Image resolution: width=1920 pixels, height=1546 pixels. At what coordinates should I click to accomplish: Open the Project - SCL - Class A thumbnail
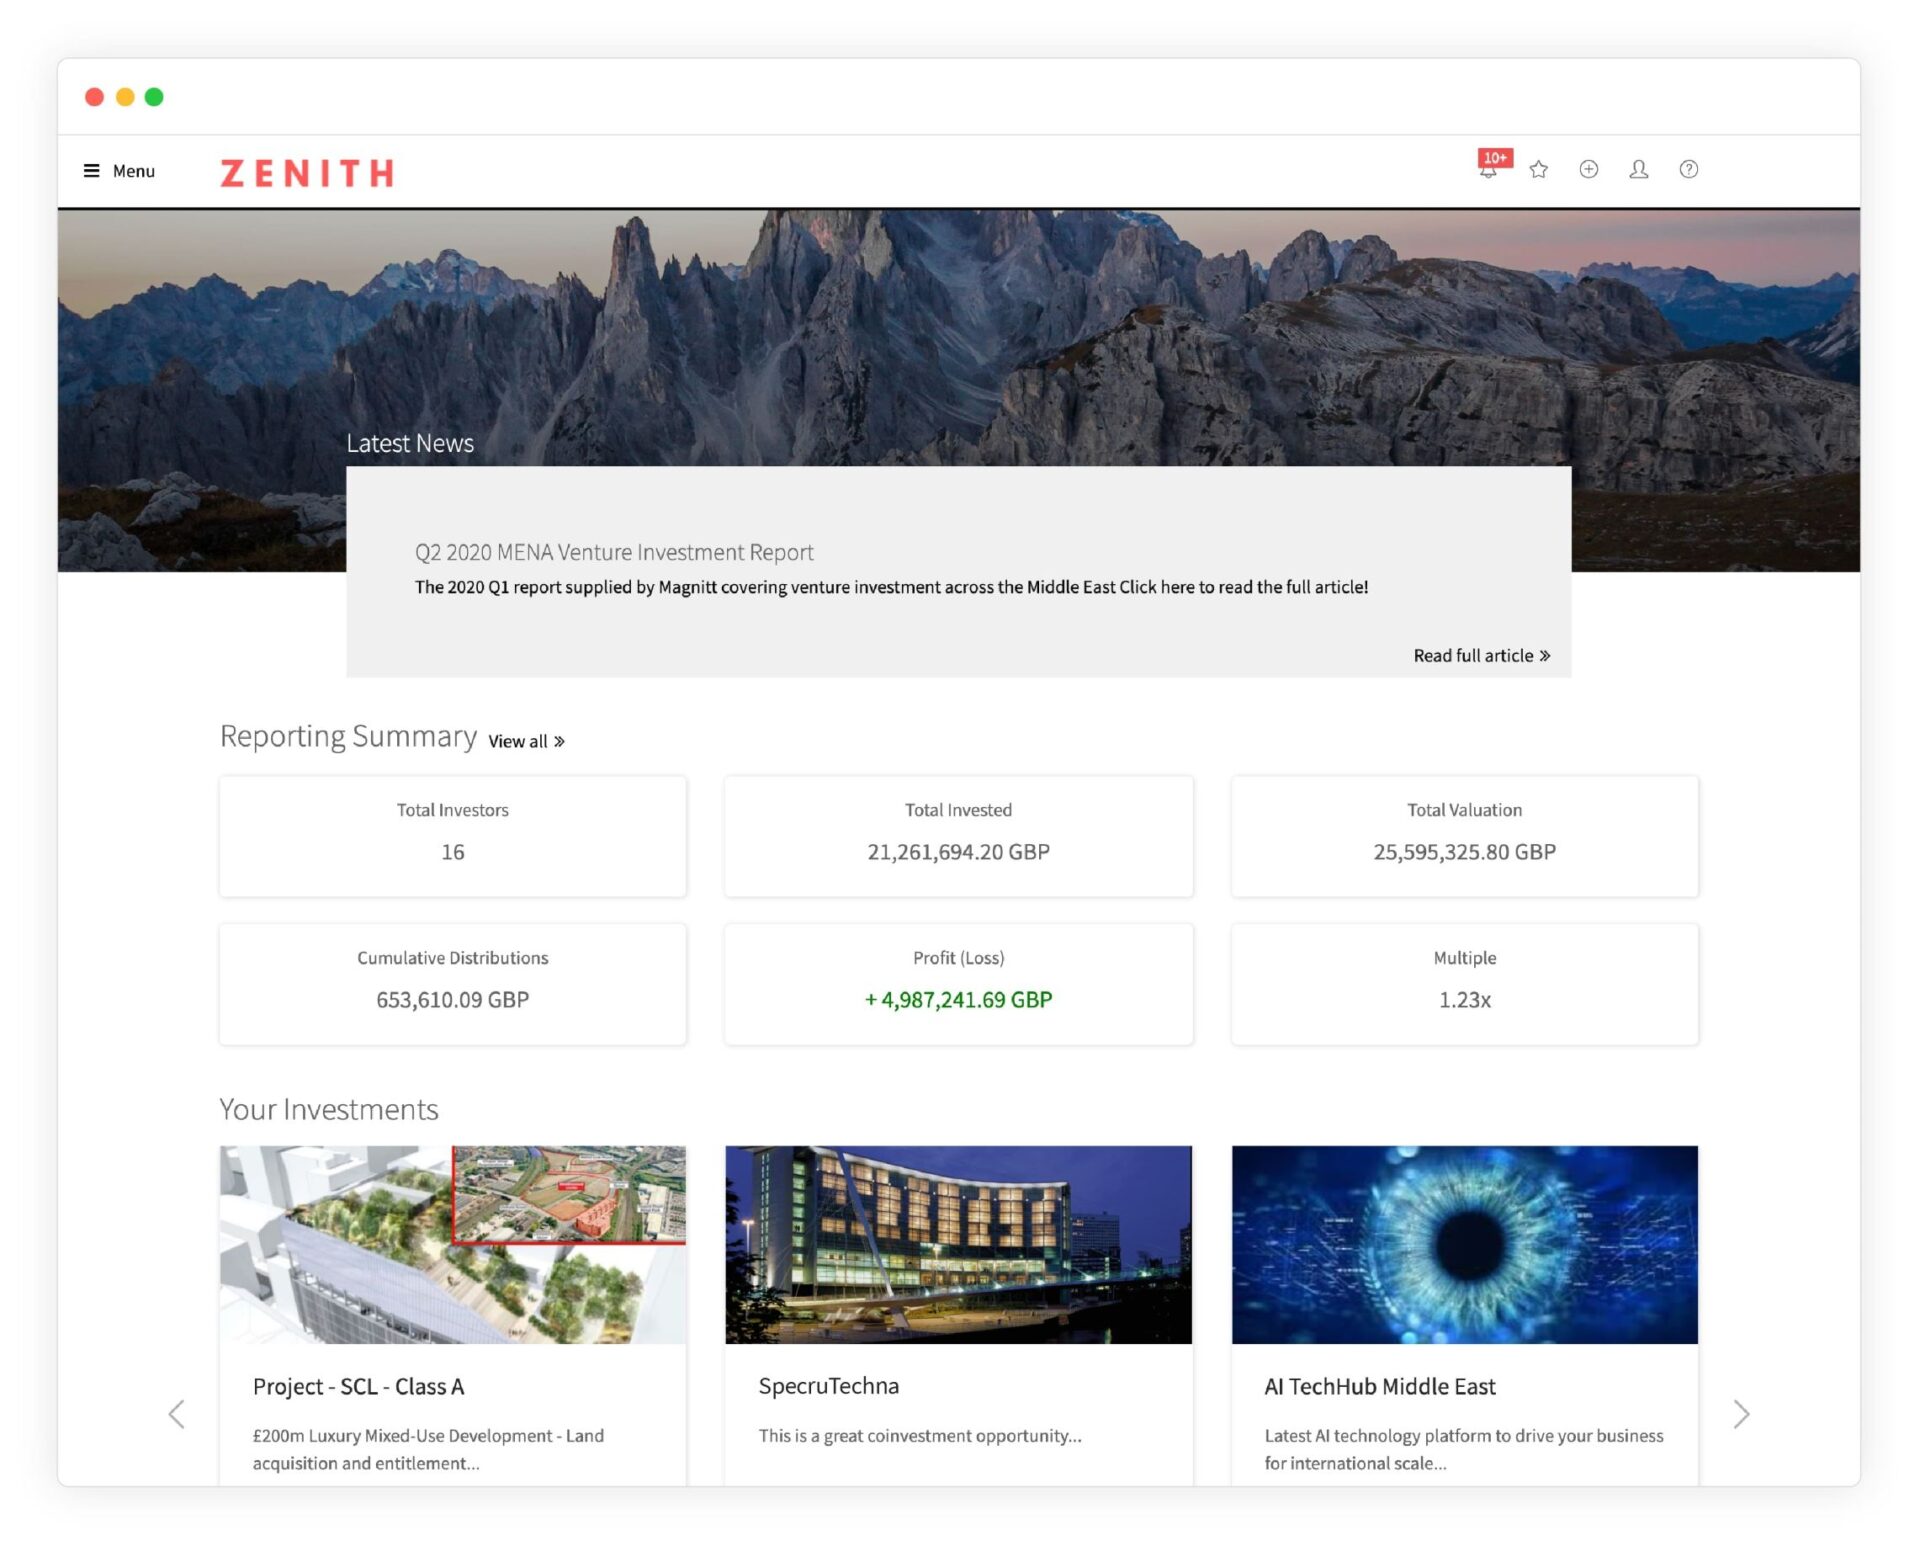452,1245
